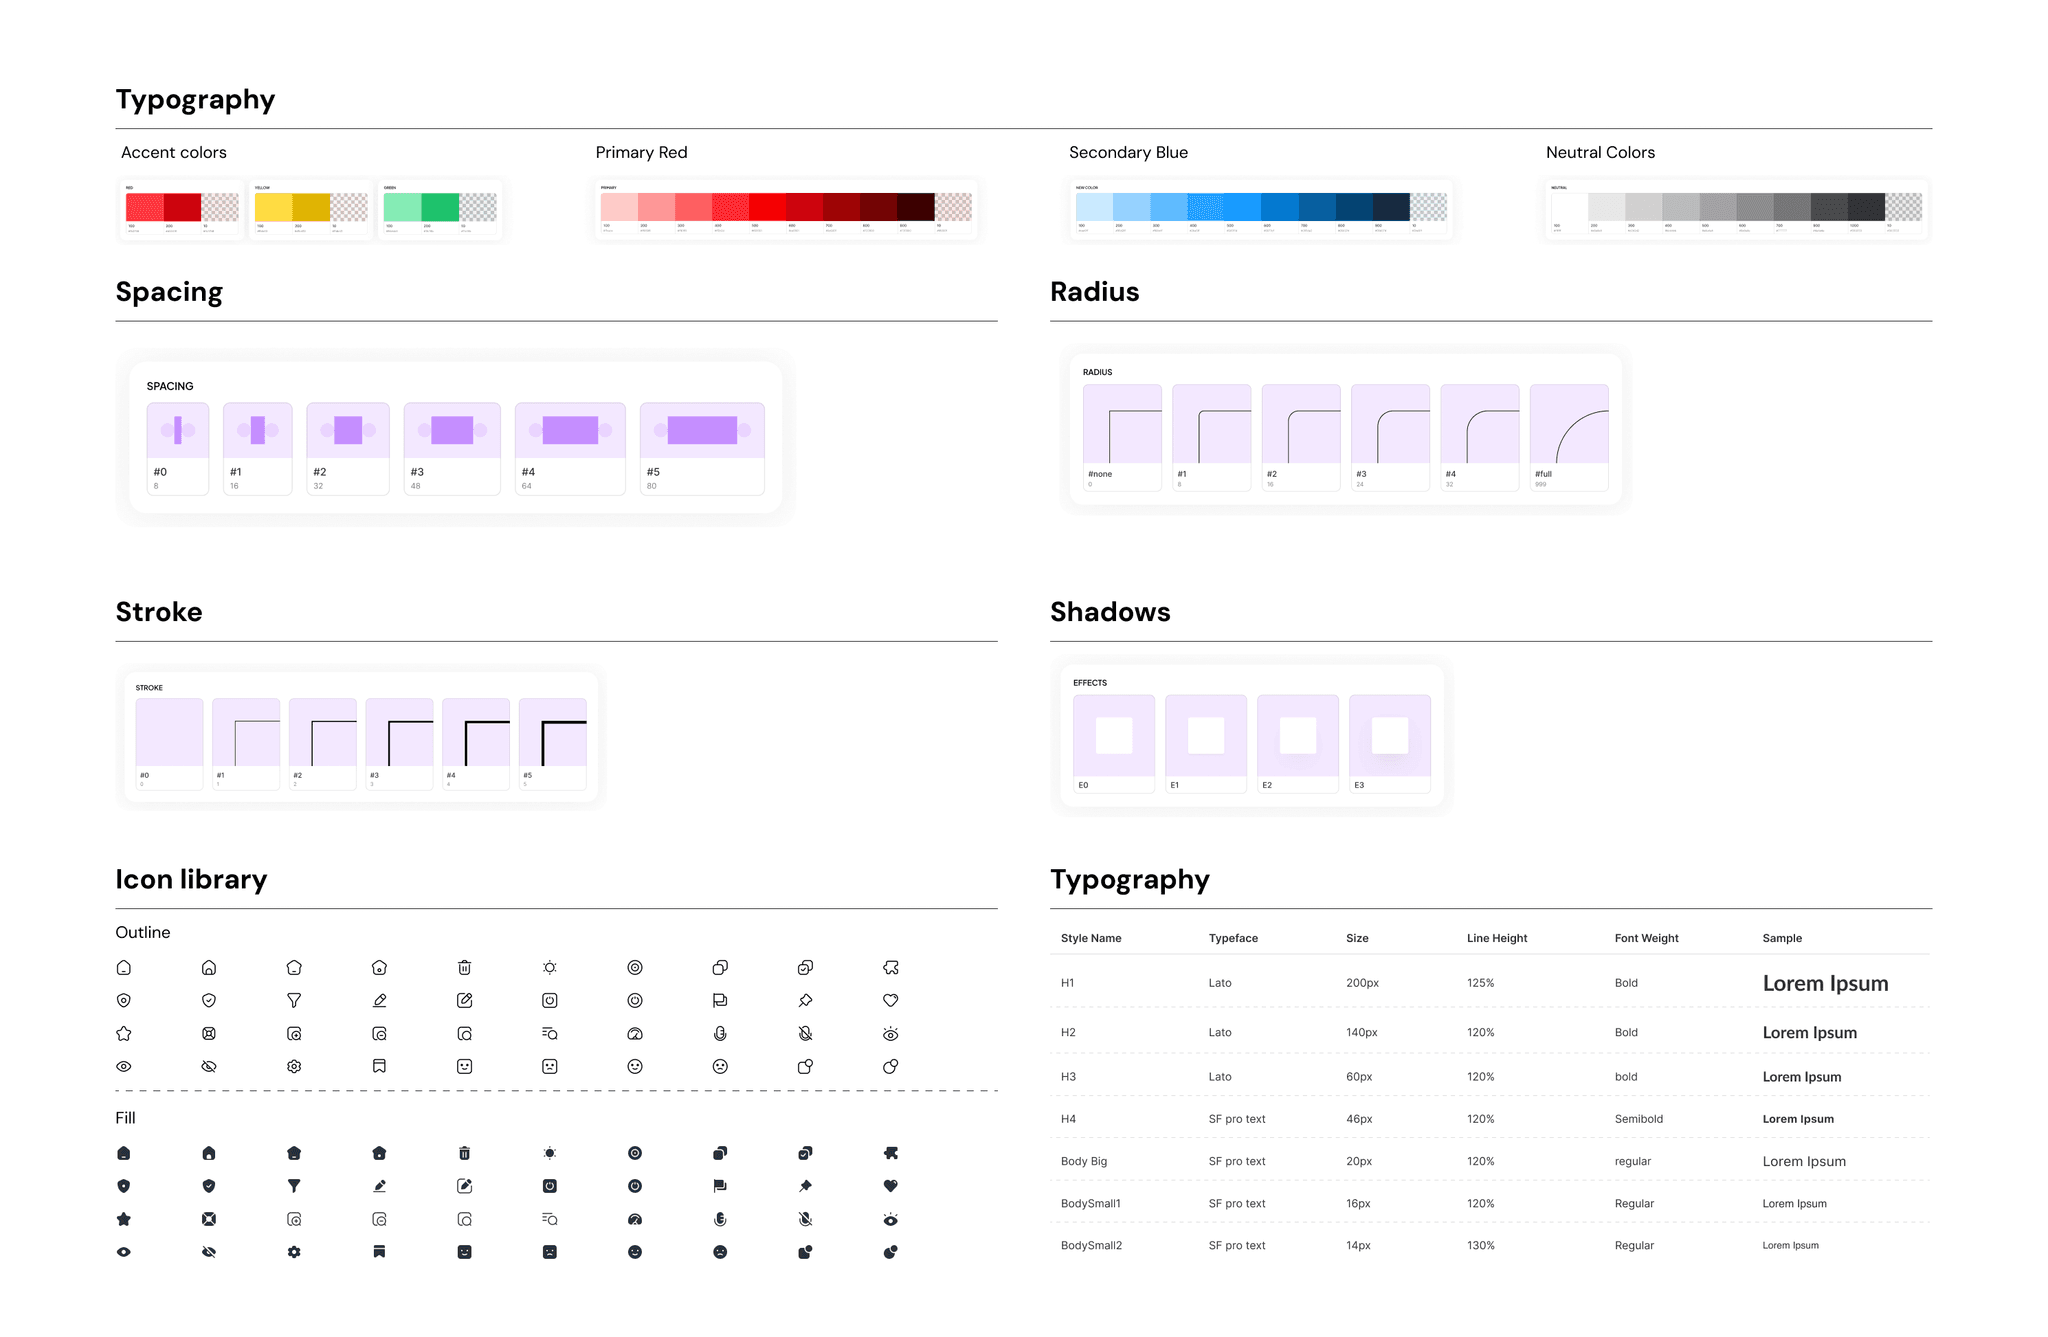Screen dimensions: 2048x1337
Task: Click spacing card #3 valued 48
Action: pos(452,448)
